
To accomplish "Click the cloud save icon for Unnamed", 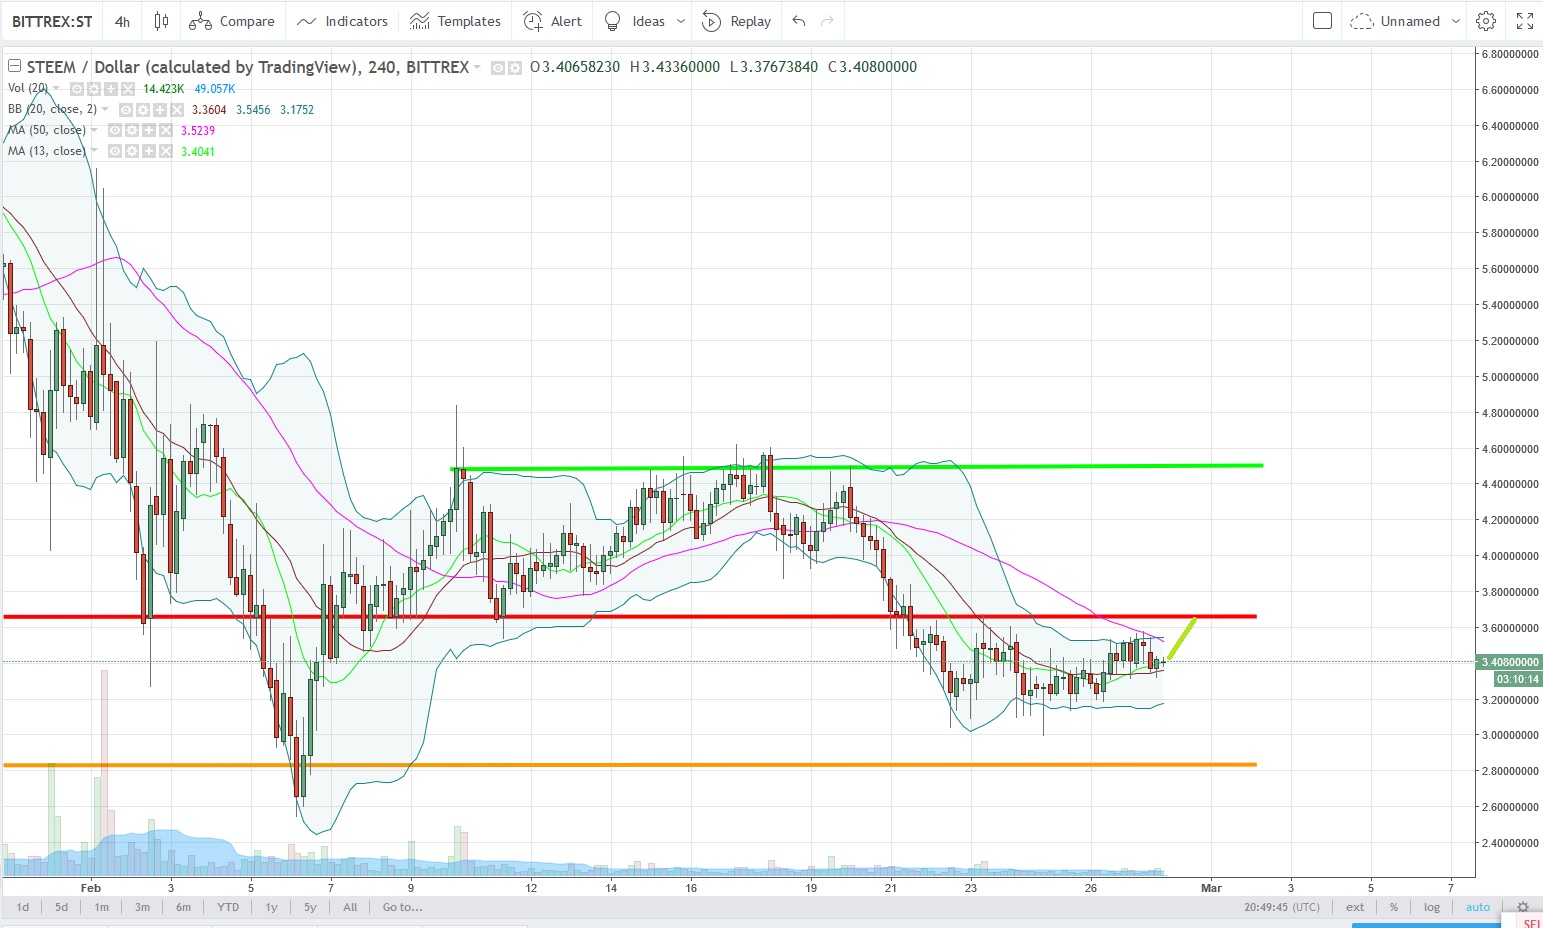I will pos(1361,21).
